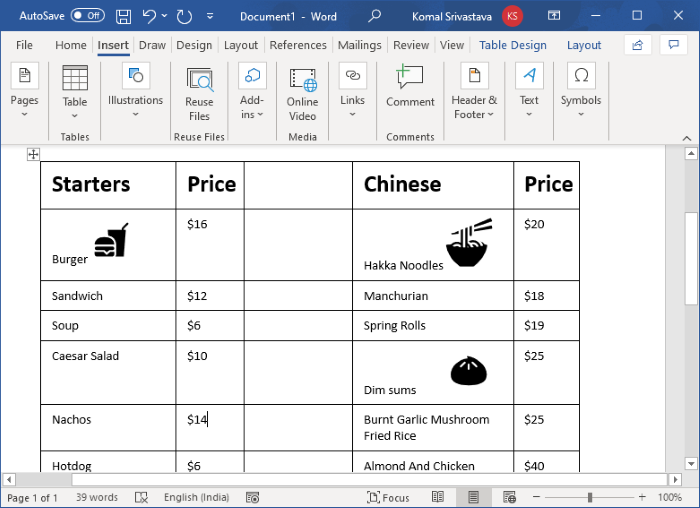The height and width of the screenshot is (508, 700).
Task: Click Burnt Garlic Mushroom Fried Rice cell
Action: click(433, 428)
